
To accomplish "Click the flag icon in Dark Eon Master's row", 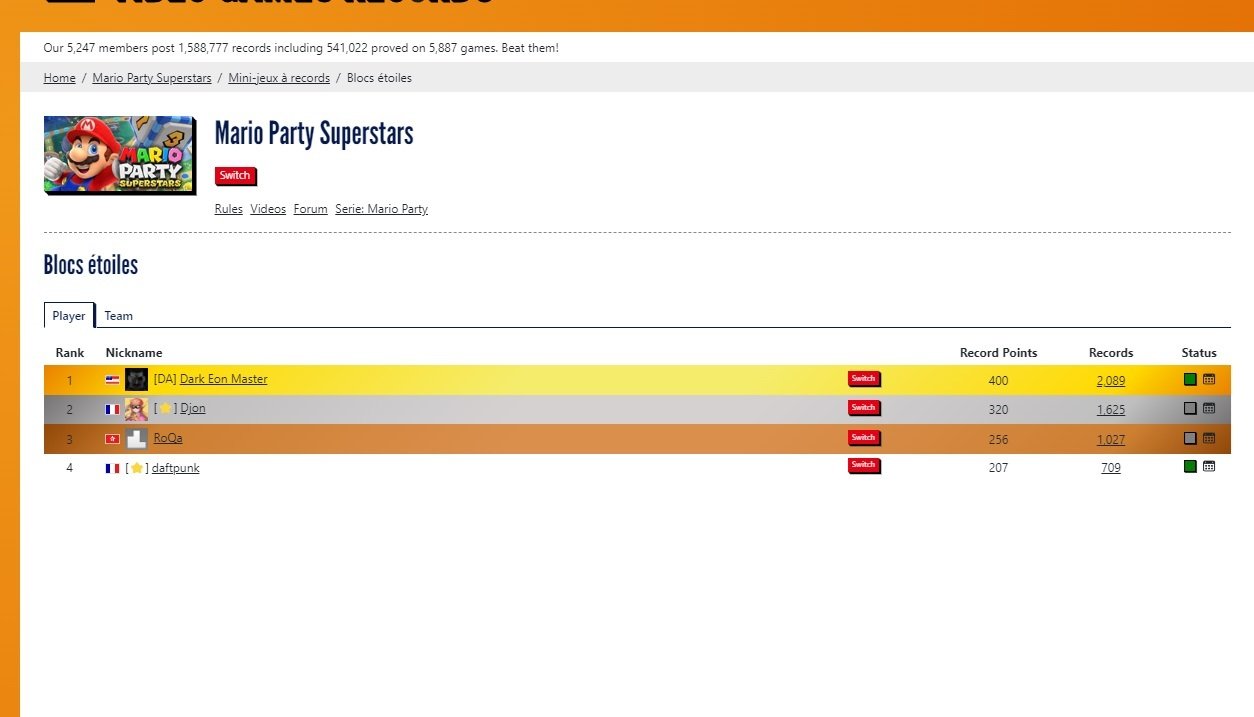I will click(113, 380).
